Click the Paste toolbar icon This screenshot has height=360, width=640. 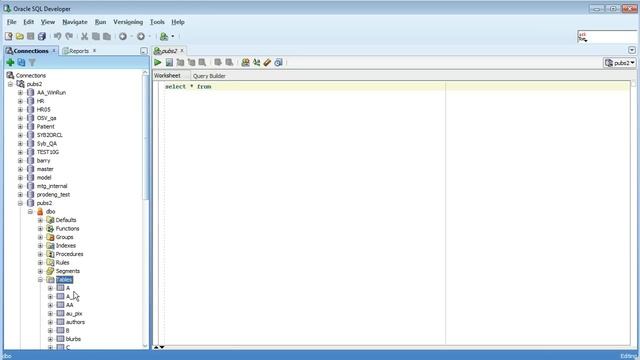(107, 36)
